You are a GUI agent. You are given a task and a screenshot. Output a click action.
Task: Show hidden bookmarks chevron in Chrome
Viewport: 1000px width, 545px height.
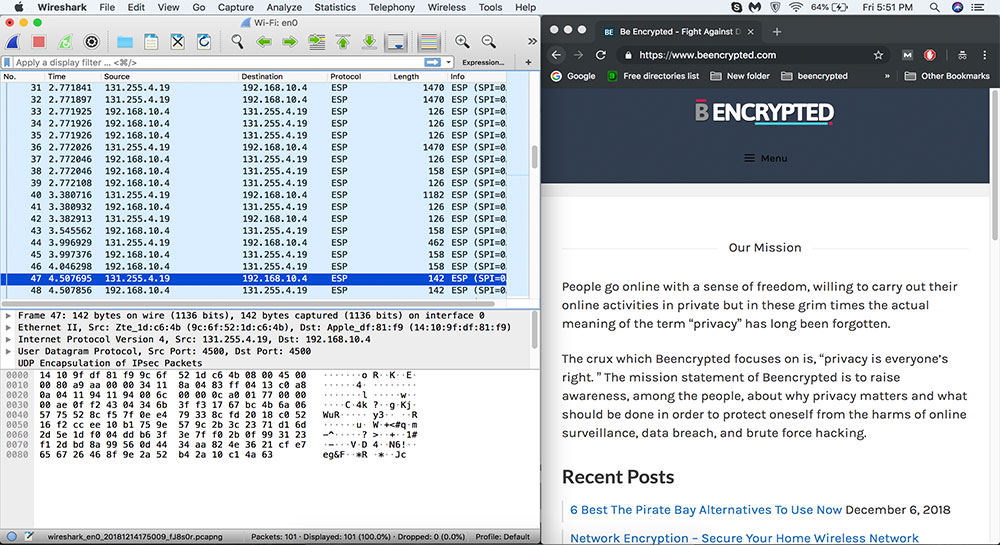click(x=886, y=76)
